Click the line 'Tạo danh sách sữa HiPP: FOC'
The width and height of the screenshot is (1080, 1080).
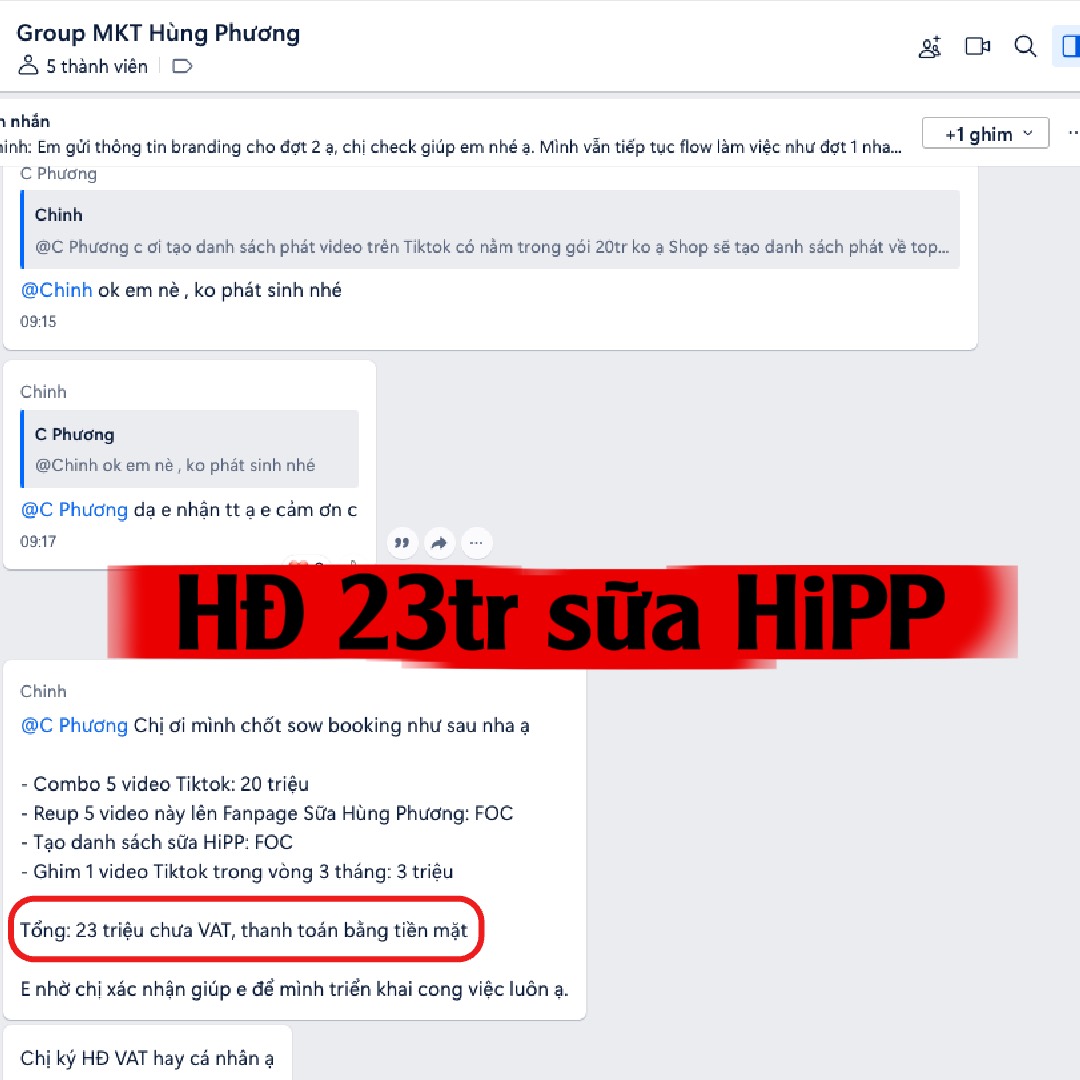tap(157, 842)
